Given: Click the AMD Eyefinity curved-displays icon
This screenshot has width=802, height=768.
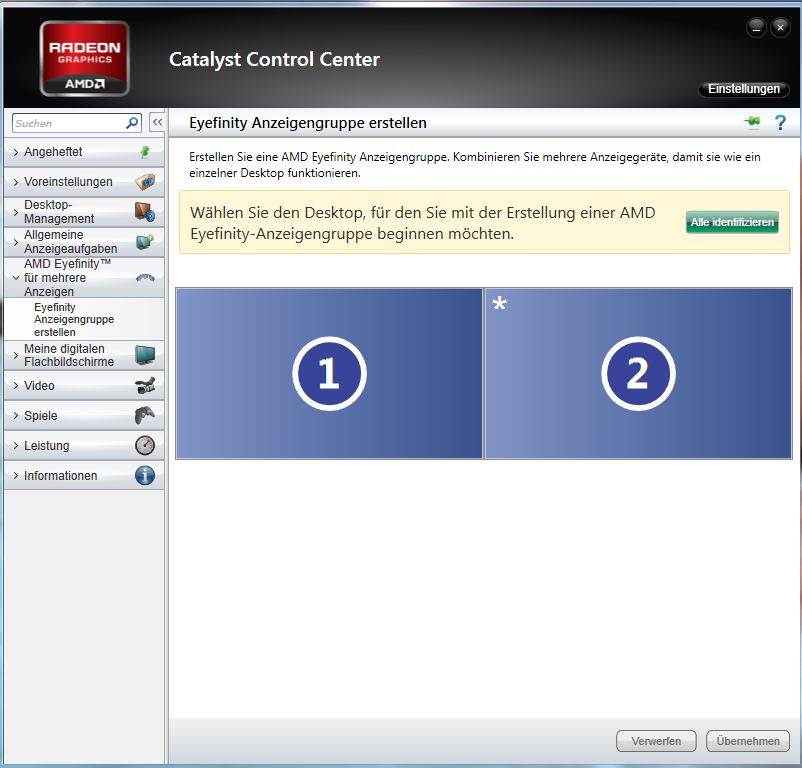Looking at the screenshot, I should [145, 278].
